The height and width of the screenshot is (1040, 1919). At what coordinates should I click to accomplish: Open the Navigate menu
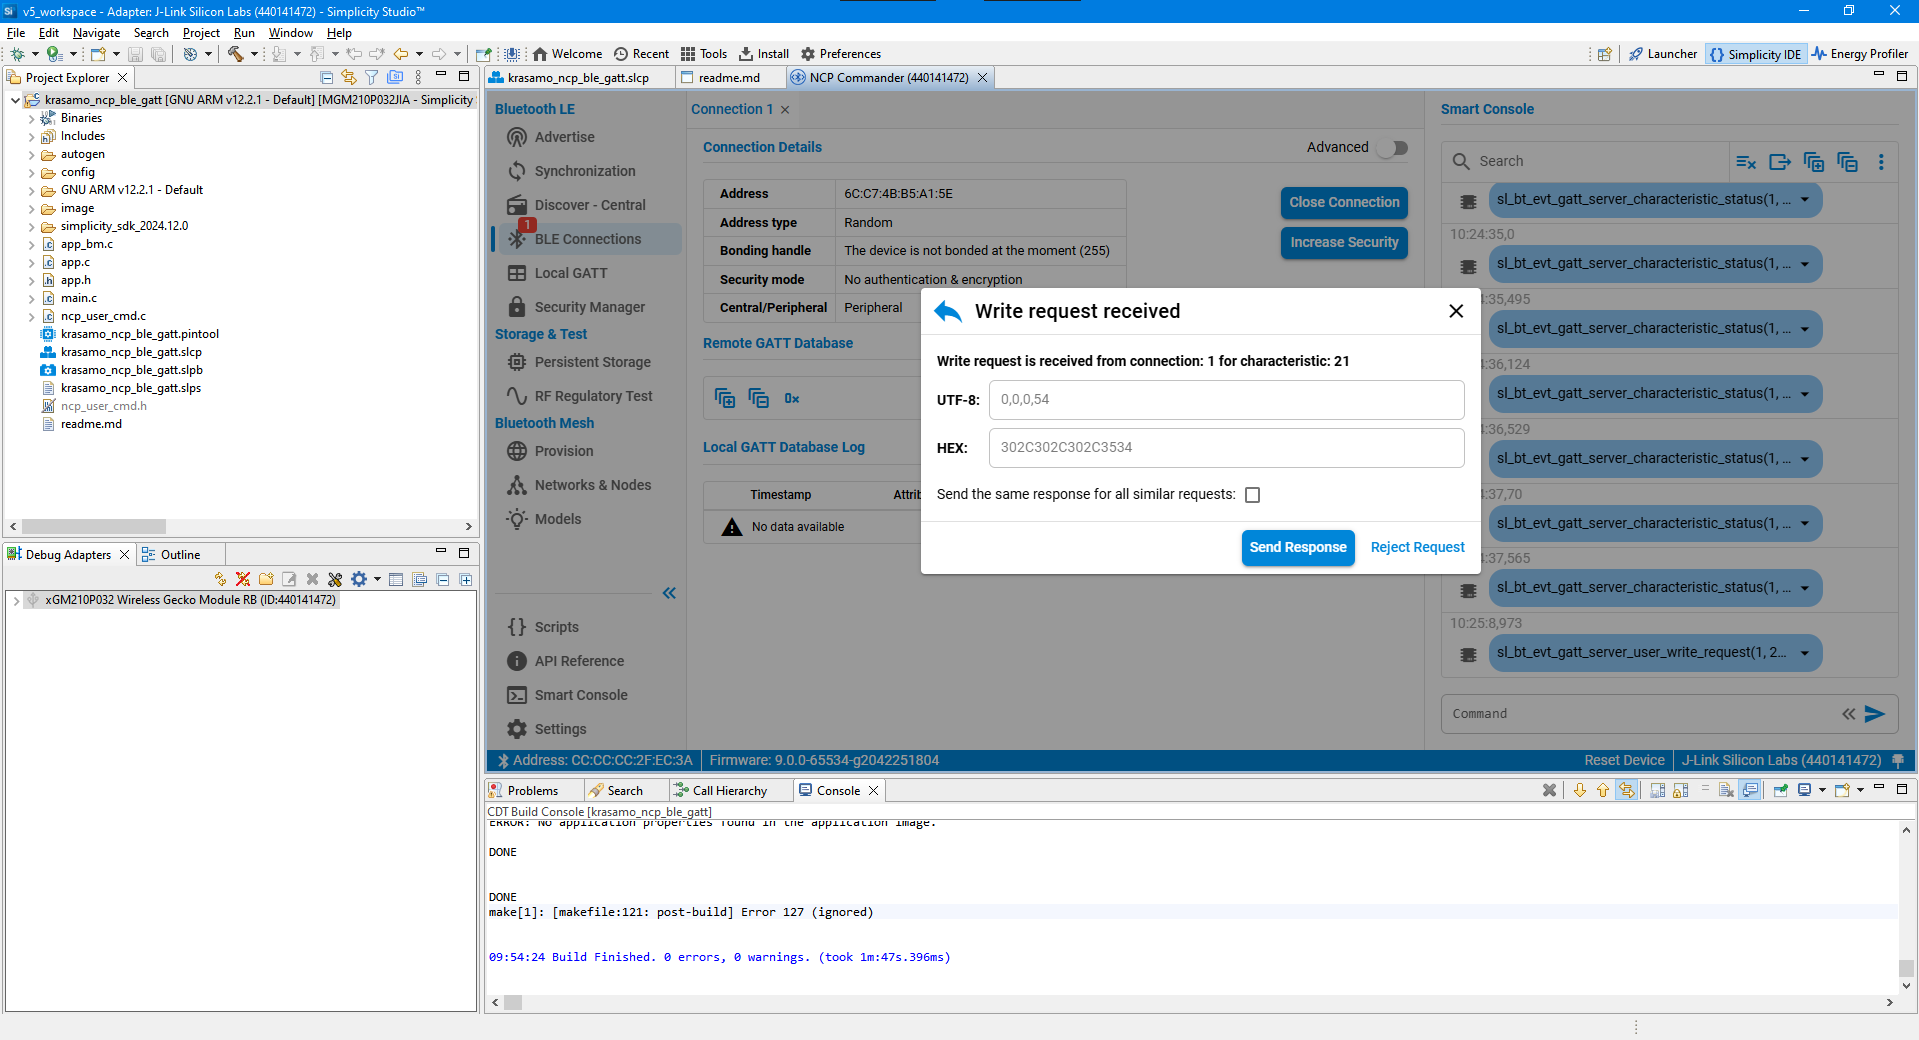click(96, 33)
